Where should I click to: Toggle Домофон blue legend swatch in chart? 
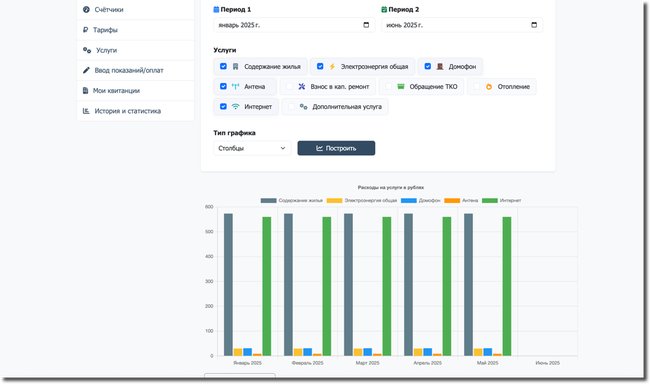pyautogui.click(x=409, y=200)
